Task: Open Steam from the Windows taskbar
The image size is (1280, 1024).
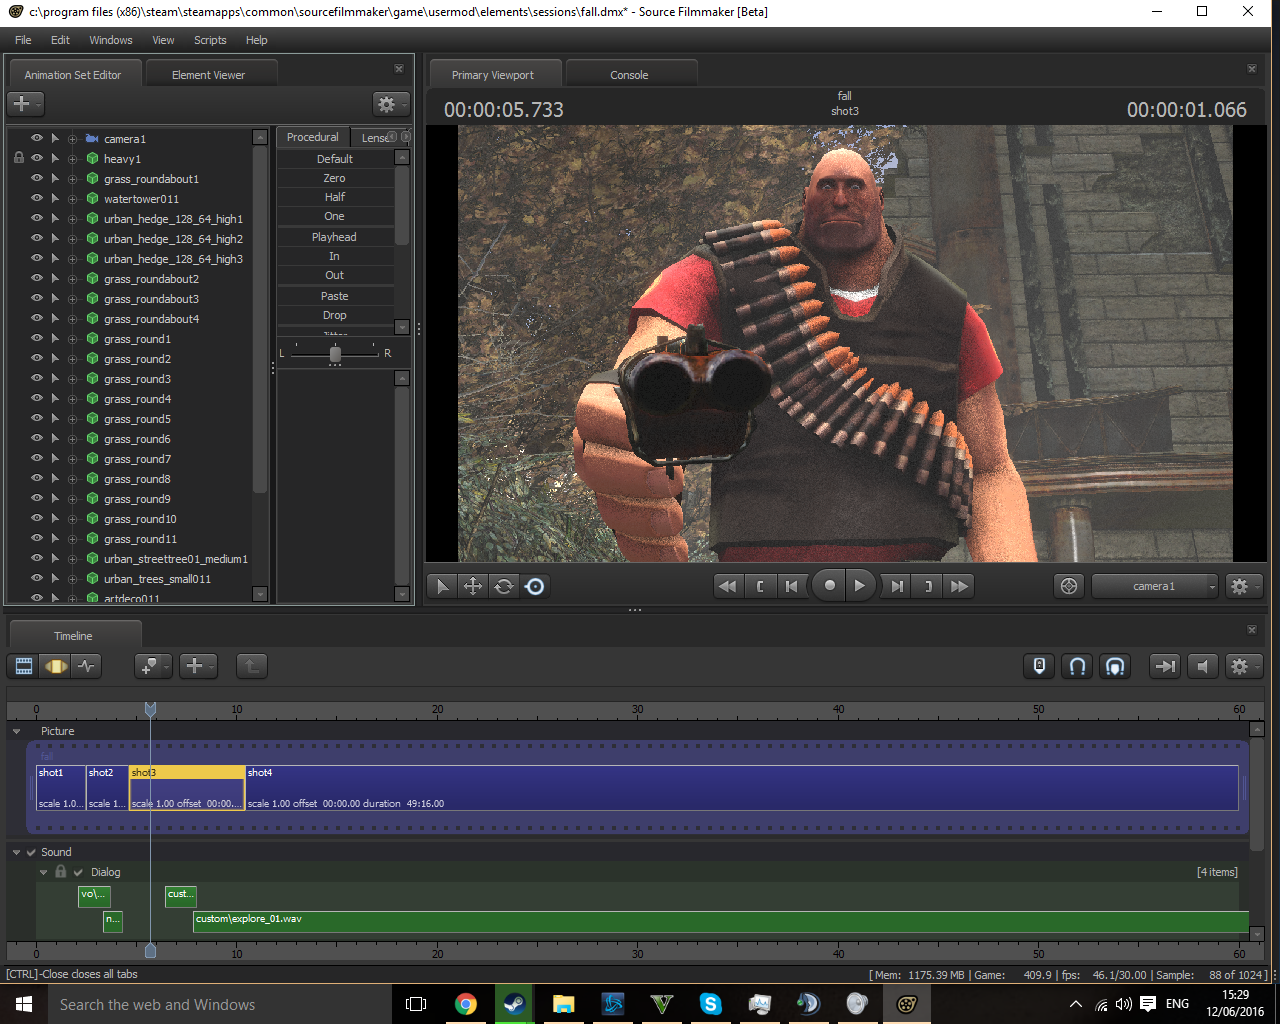Action: pyautogui.click(x=514, y=1004)
